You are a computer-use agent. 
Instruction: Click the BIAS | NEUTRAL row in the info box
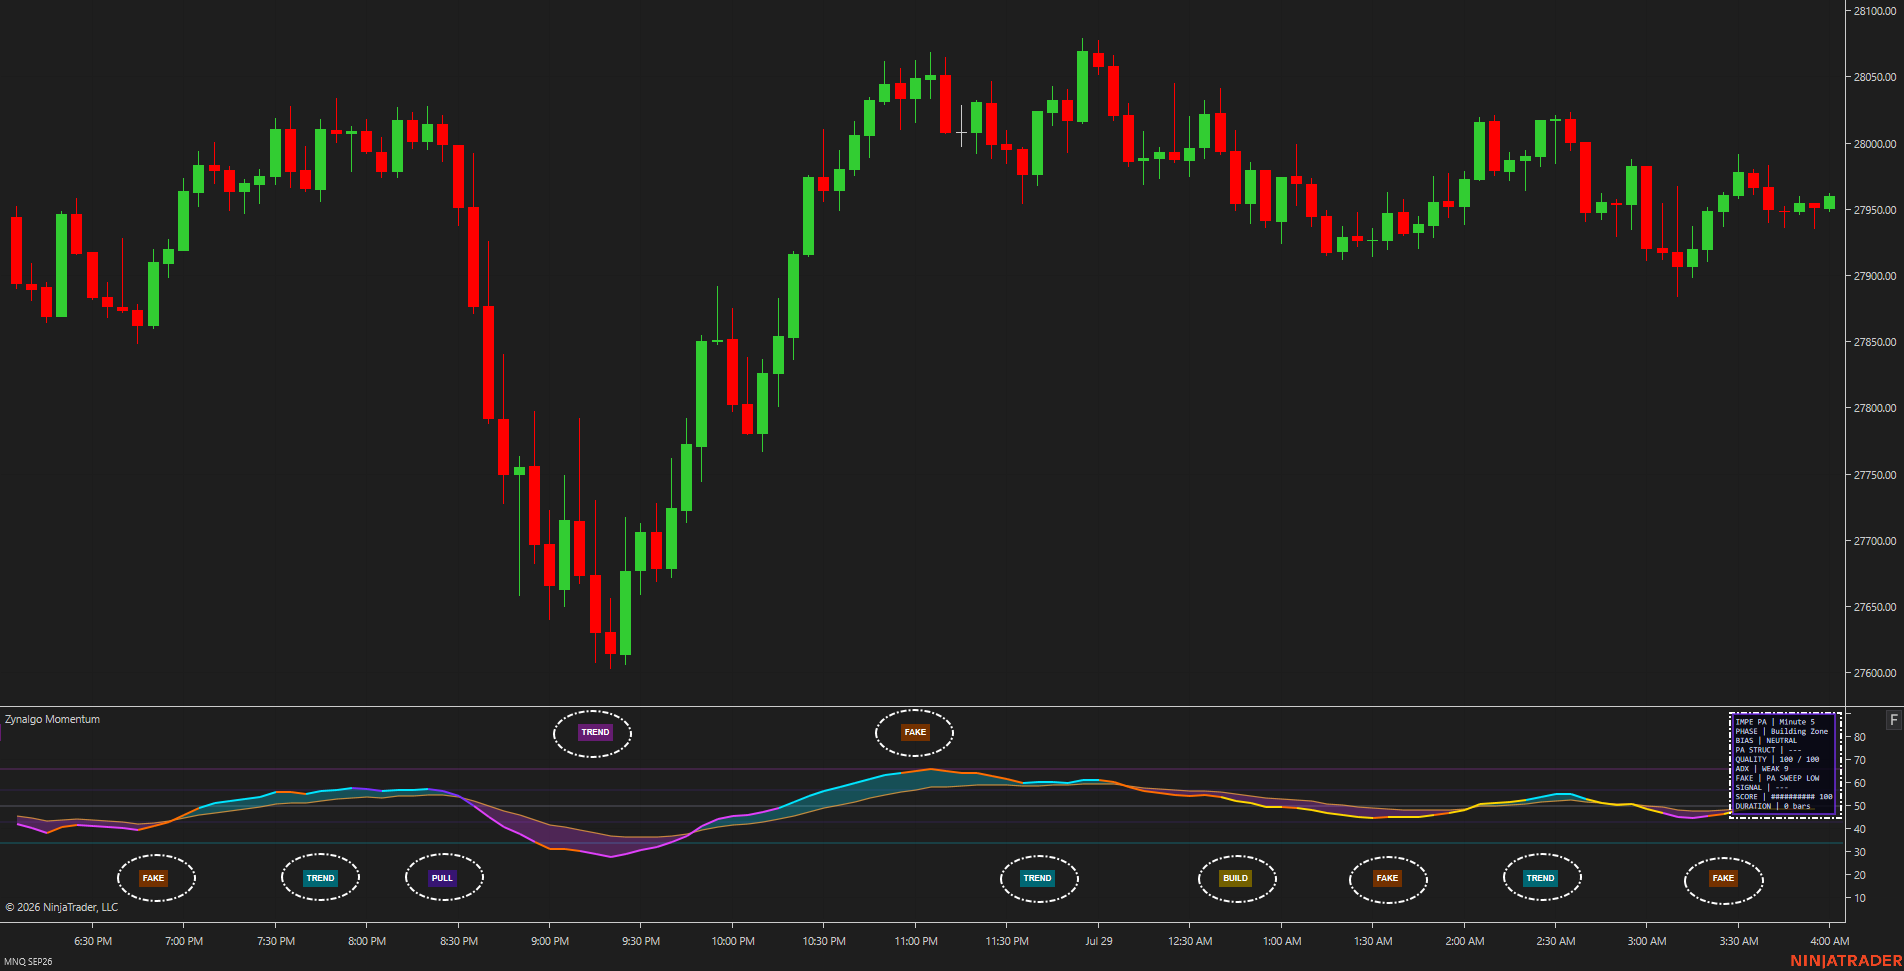pos(1766,741)
